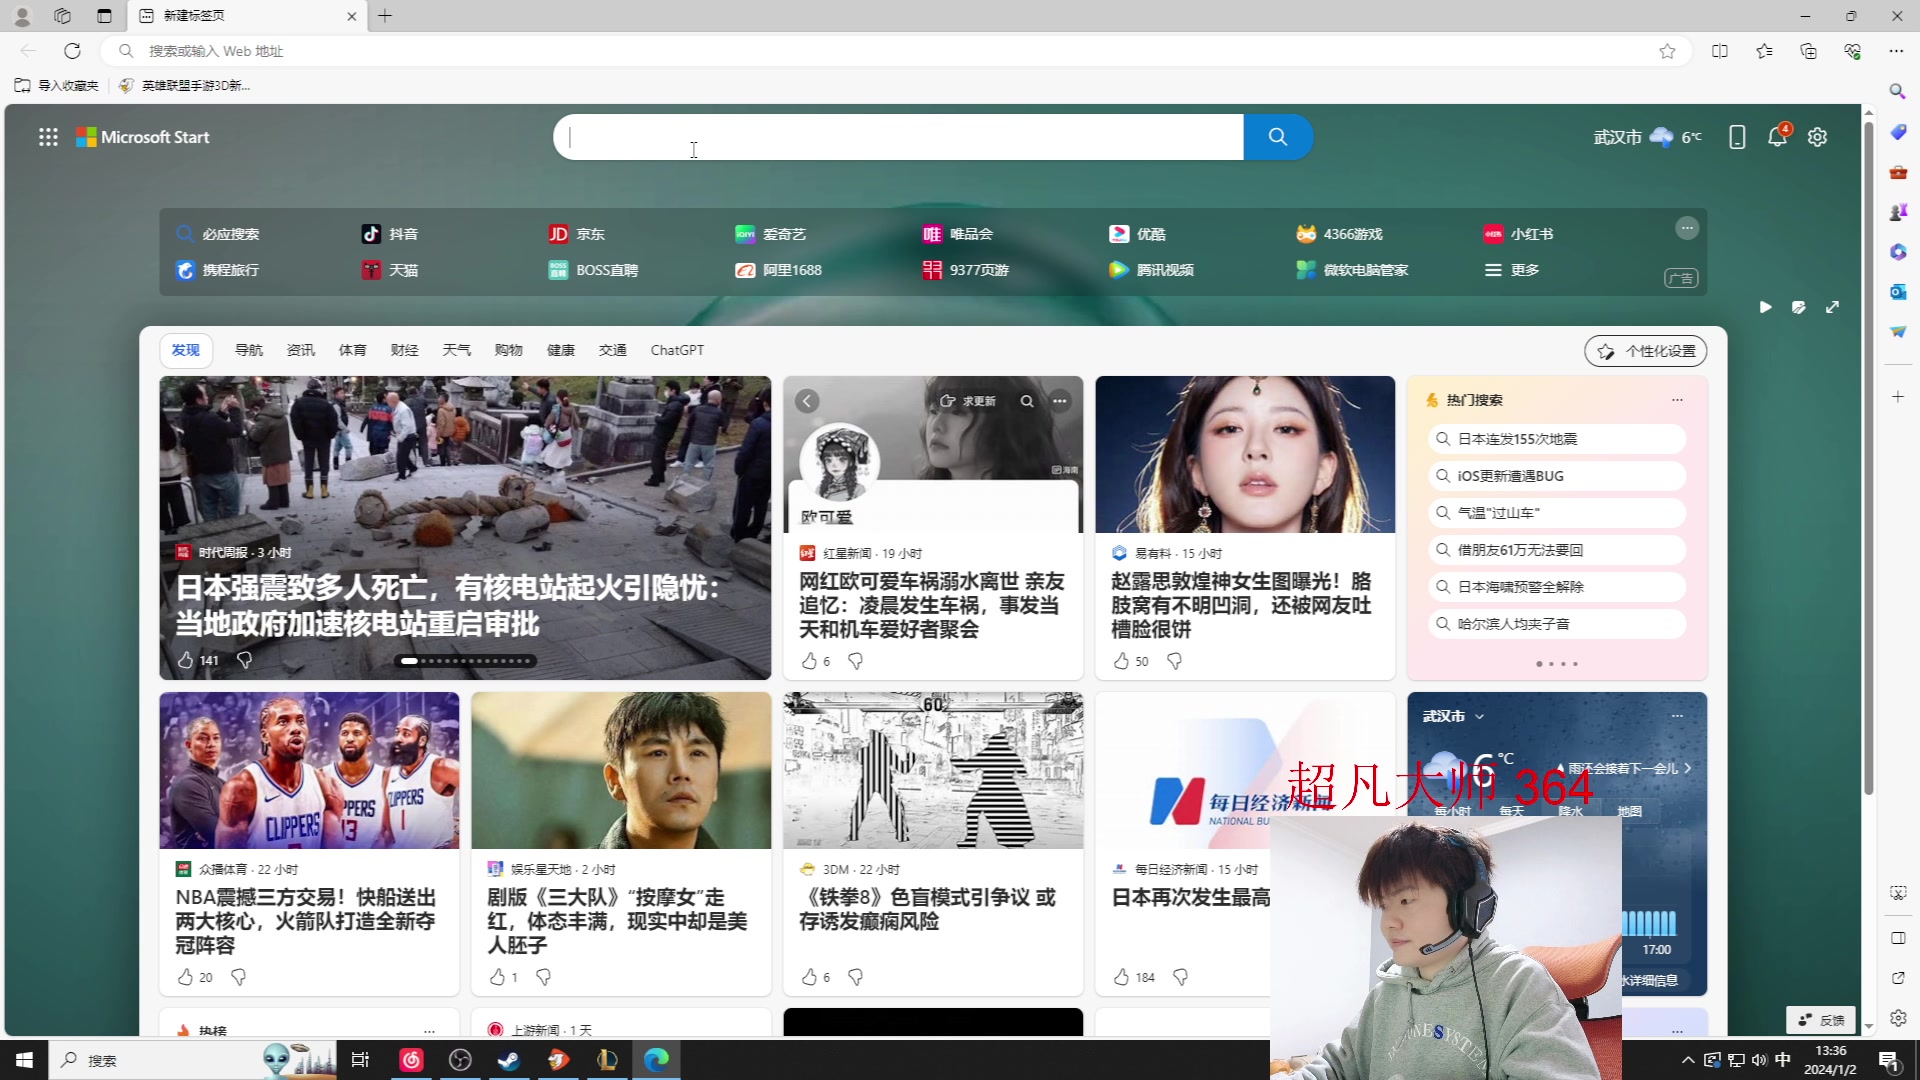Viewport: 1920px width, 1080px height.
Task: Open the 小红书 shortcut
Action: pyautogui.click(x=1519, y=234)
